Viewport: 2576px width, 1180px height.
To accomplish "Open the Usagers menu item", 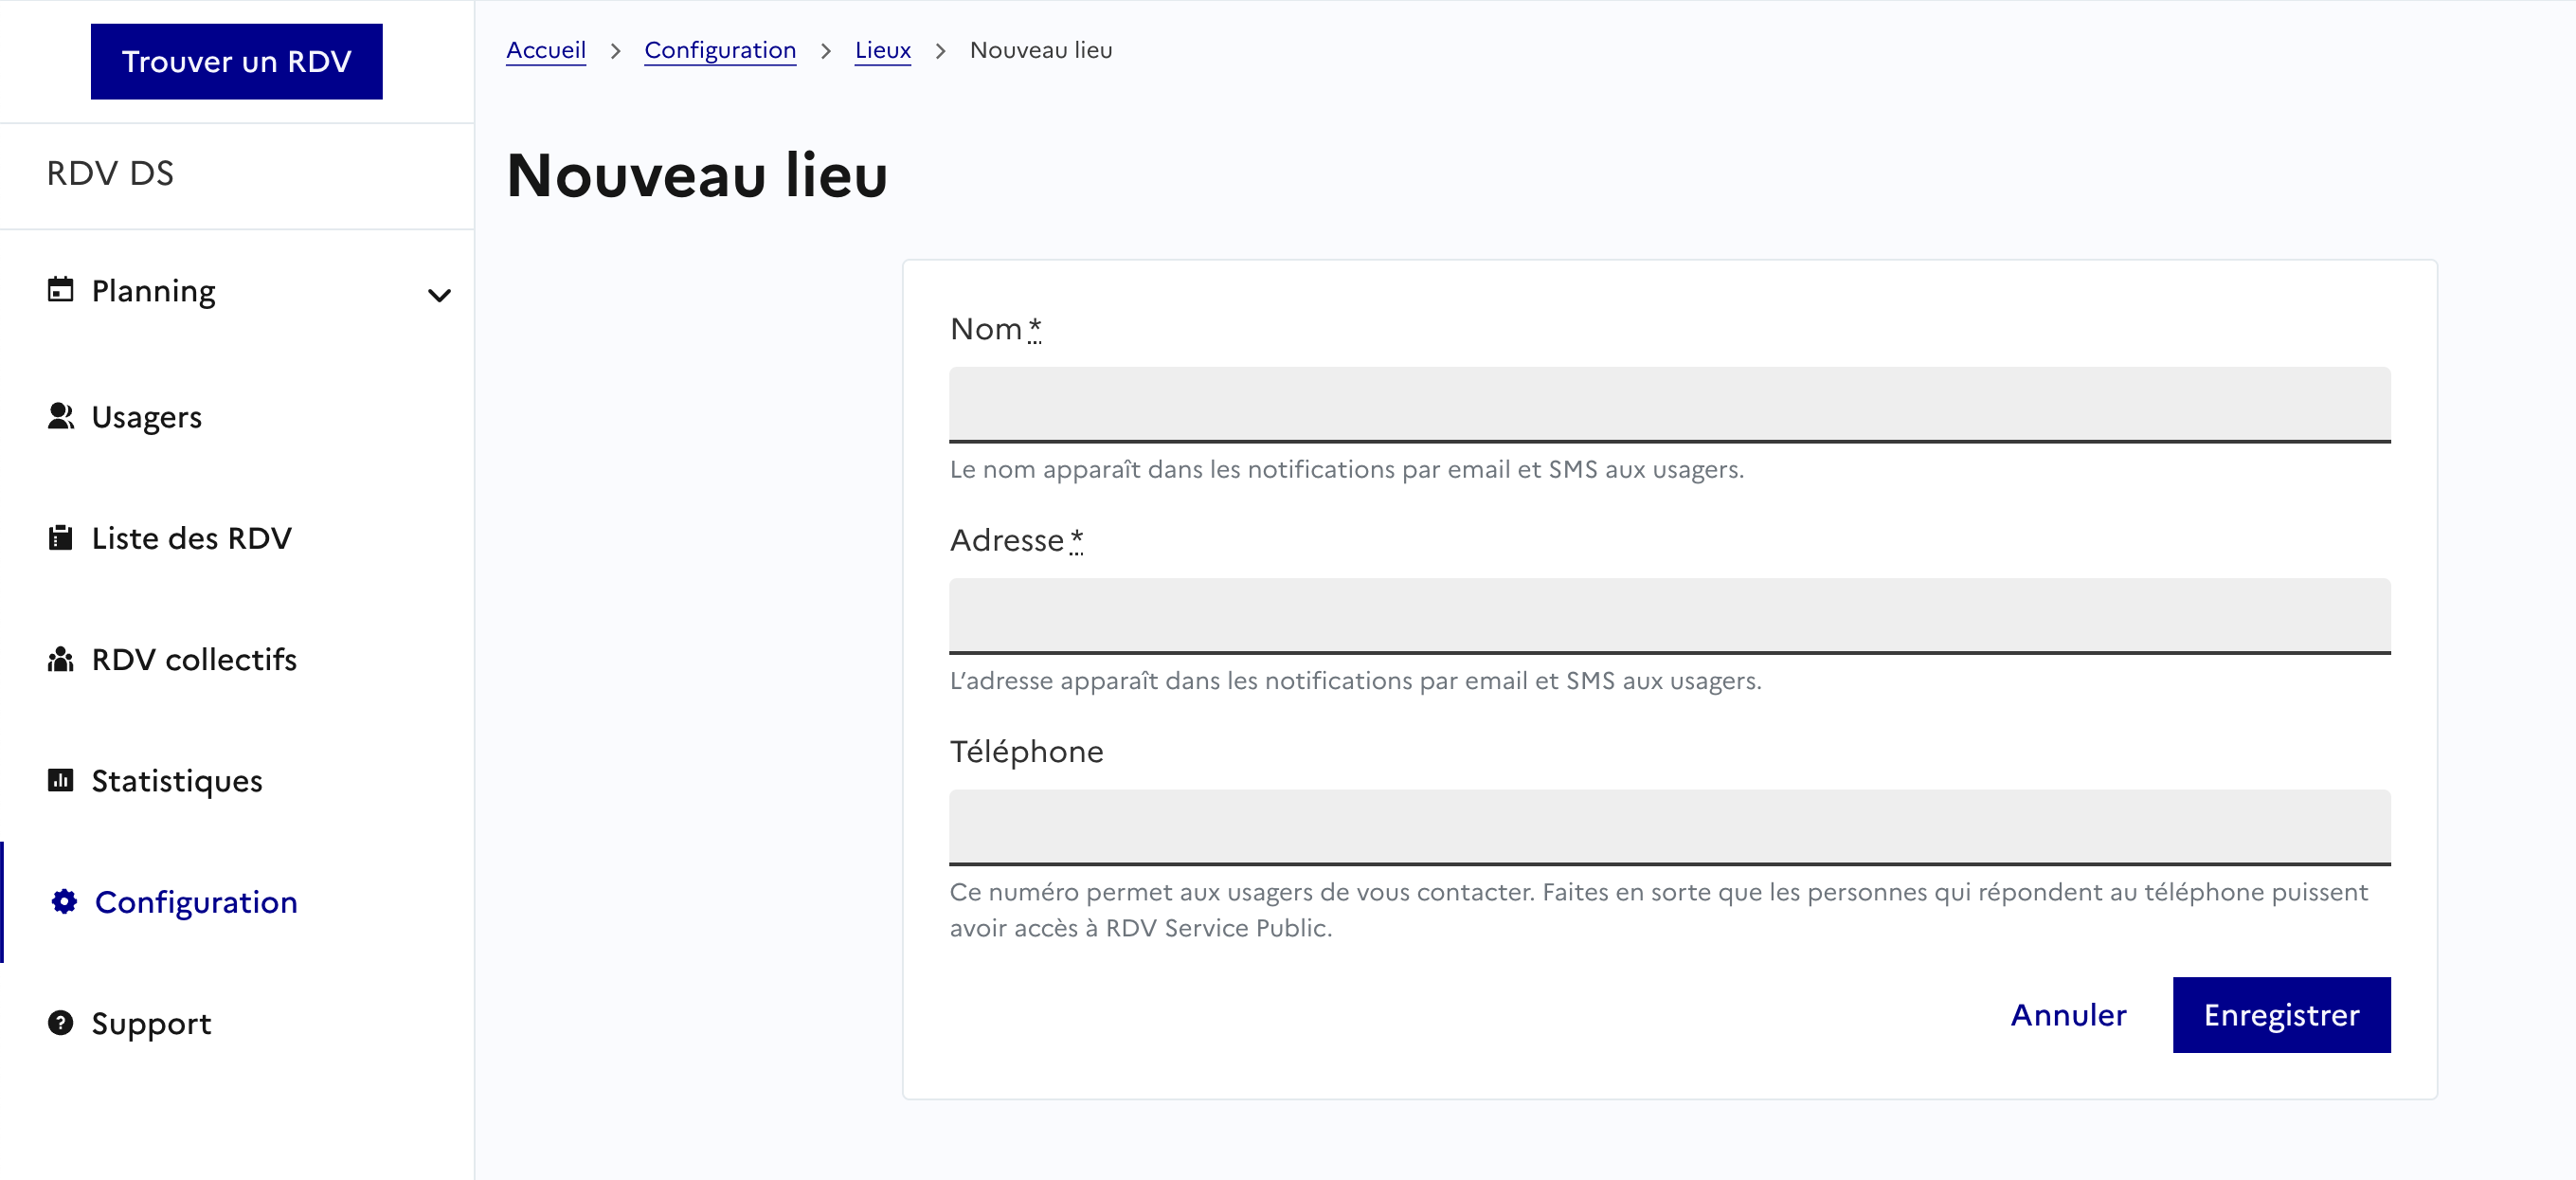I will (146, 417).
